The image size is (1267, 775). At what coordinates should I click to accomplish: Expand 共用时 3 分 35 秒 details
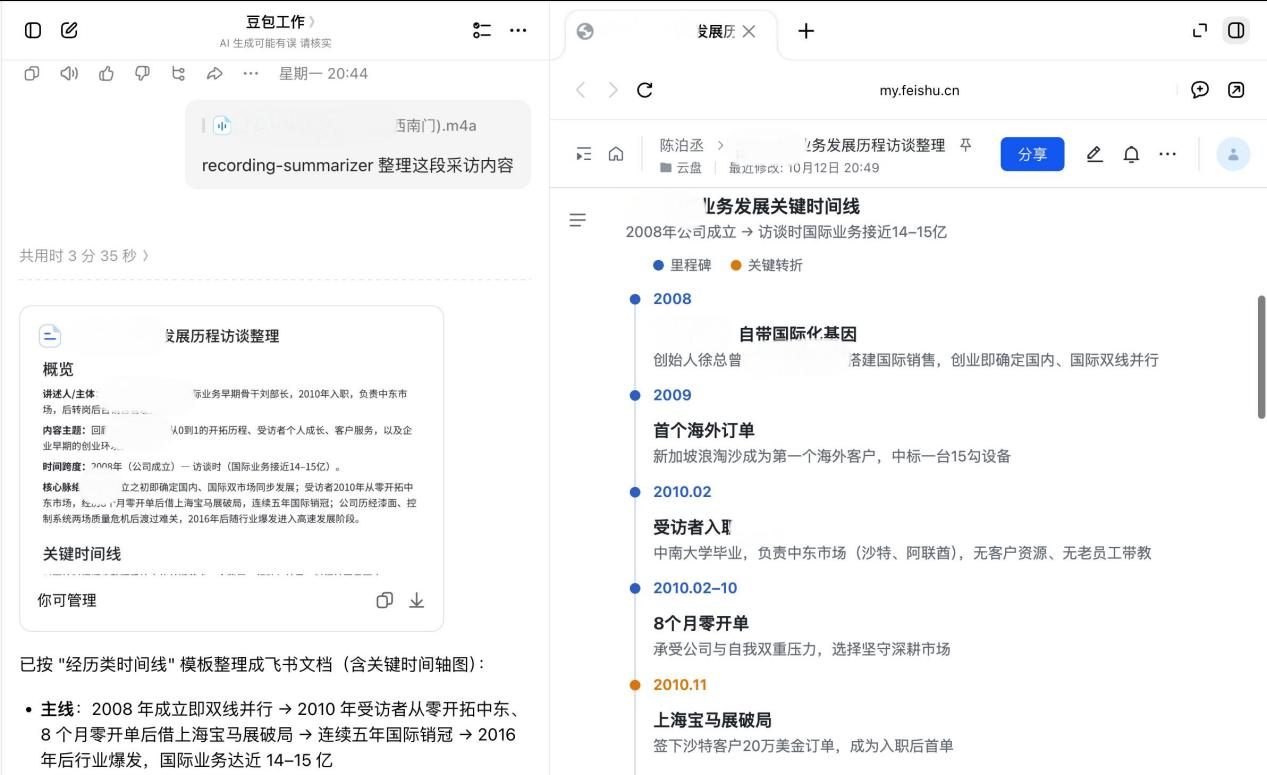84,255
